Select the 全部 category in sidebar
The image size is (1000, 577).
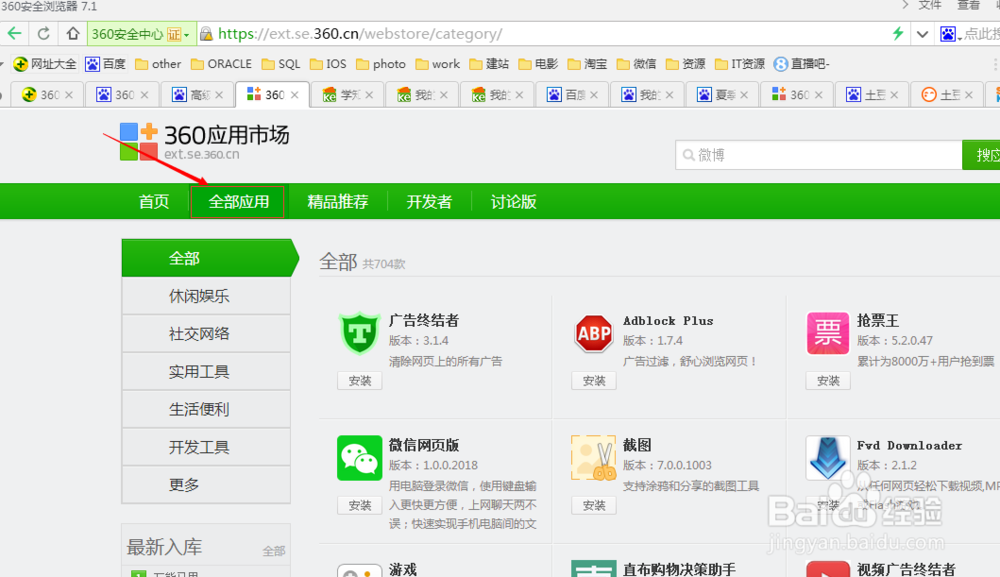click(207, 258)
